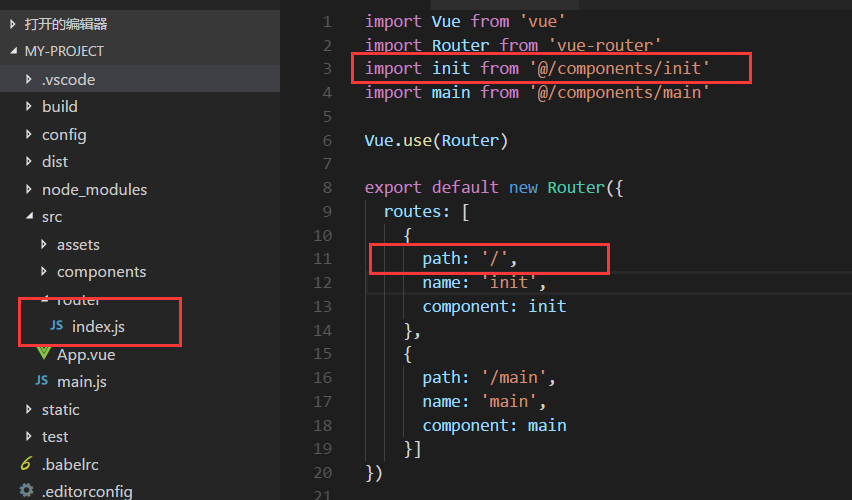Click line number 11 in the gutter

click(323, 259)
